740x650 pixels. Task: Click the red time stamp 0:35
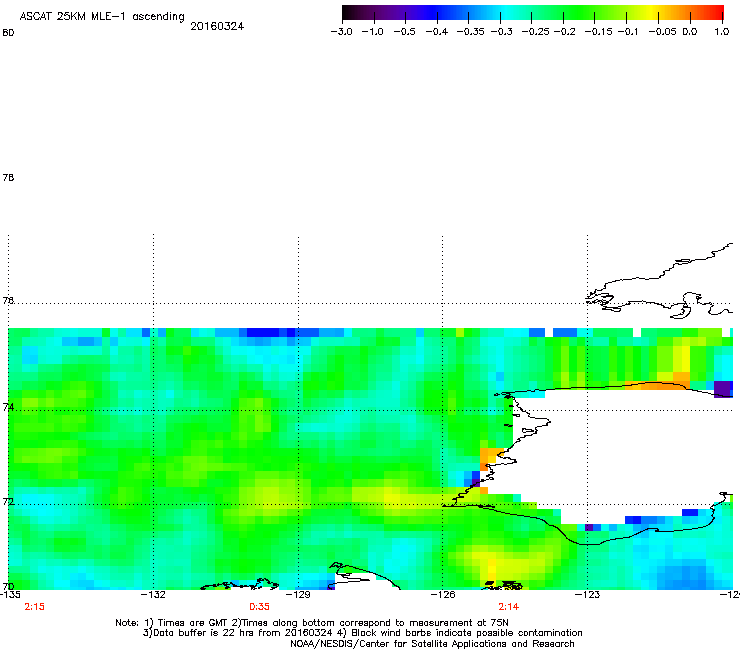coord(260,607)
